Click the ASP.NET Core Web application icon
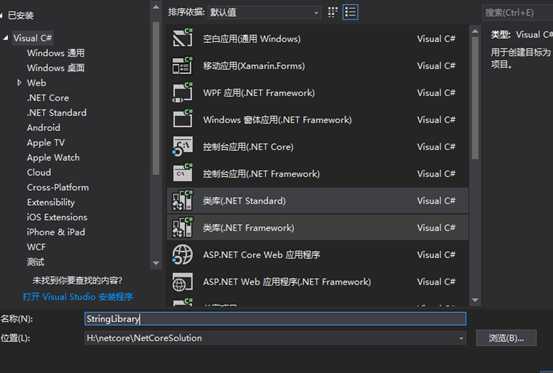The width and height of the screenshot is (553, 373). point(182,255)
